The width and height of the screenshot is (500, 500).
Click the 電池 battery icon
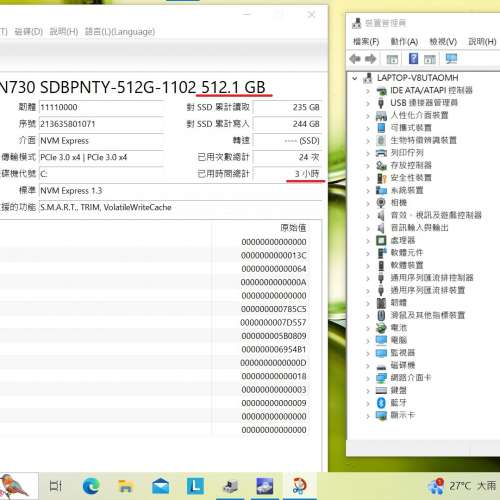(381, 328)
